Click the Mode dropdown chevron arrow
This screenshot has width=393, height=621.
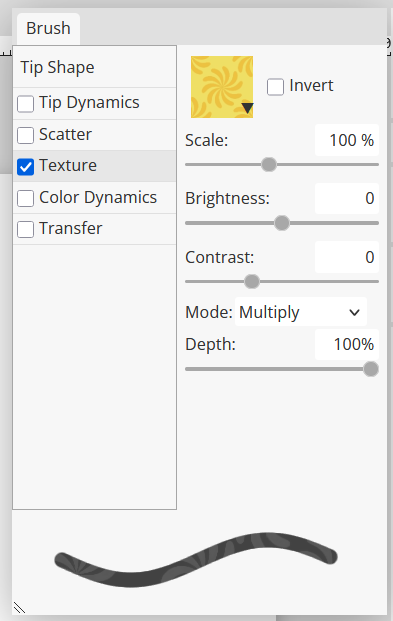tap(355, 312)
